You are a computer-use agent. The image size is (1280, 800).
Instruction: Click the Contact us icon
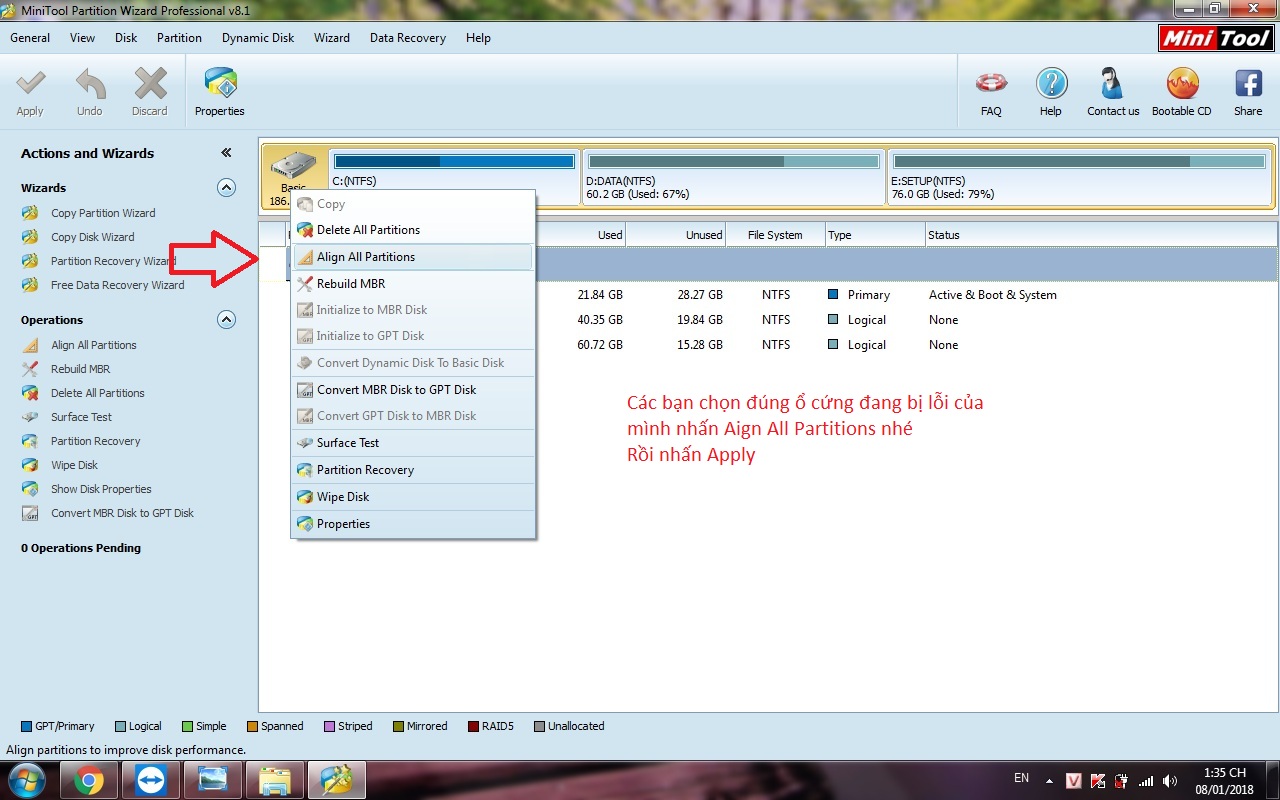pos(1113,92)
